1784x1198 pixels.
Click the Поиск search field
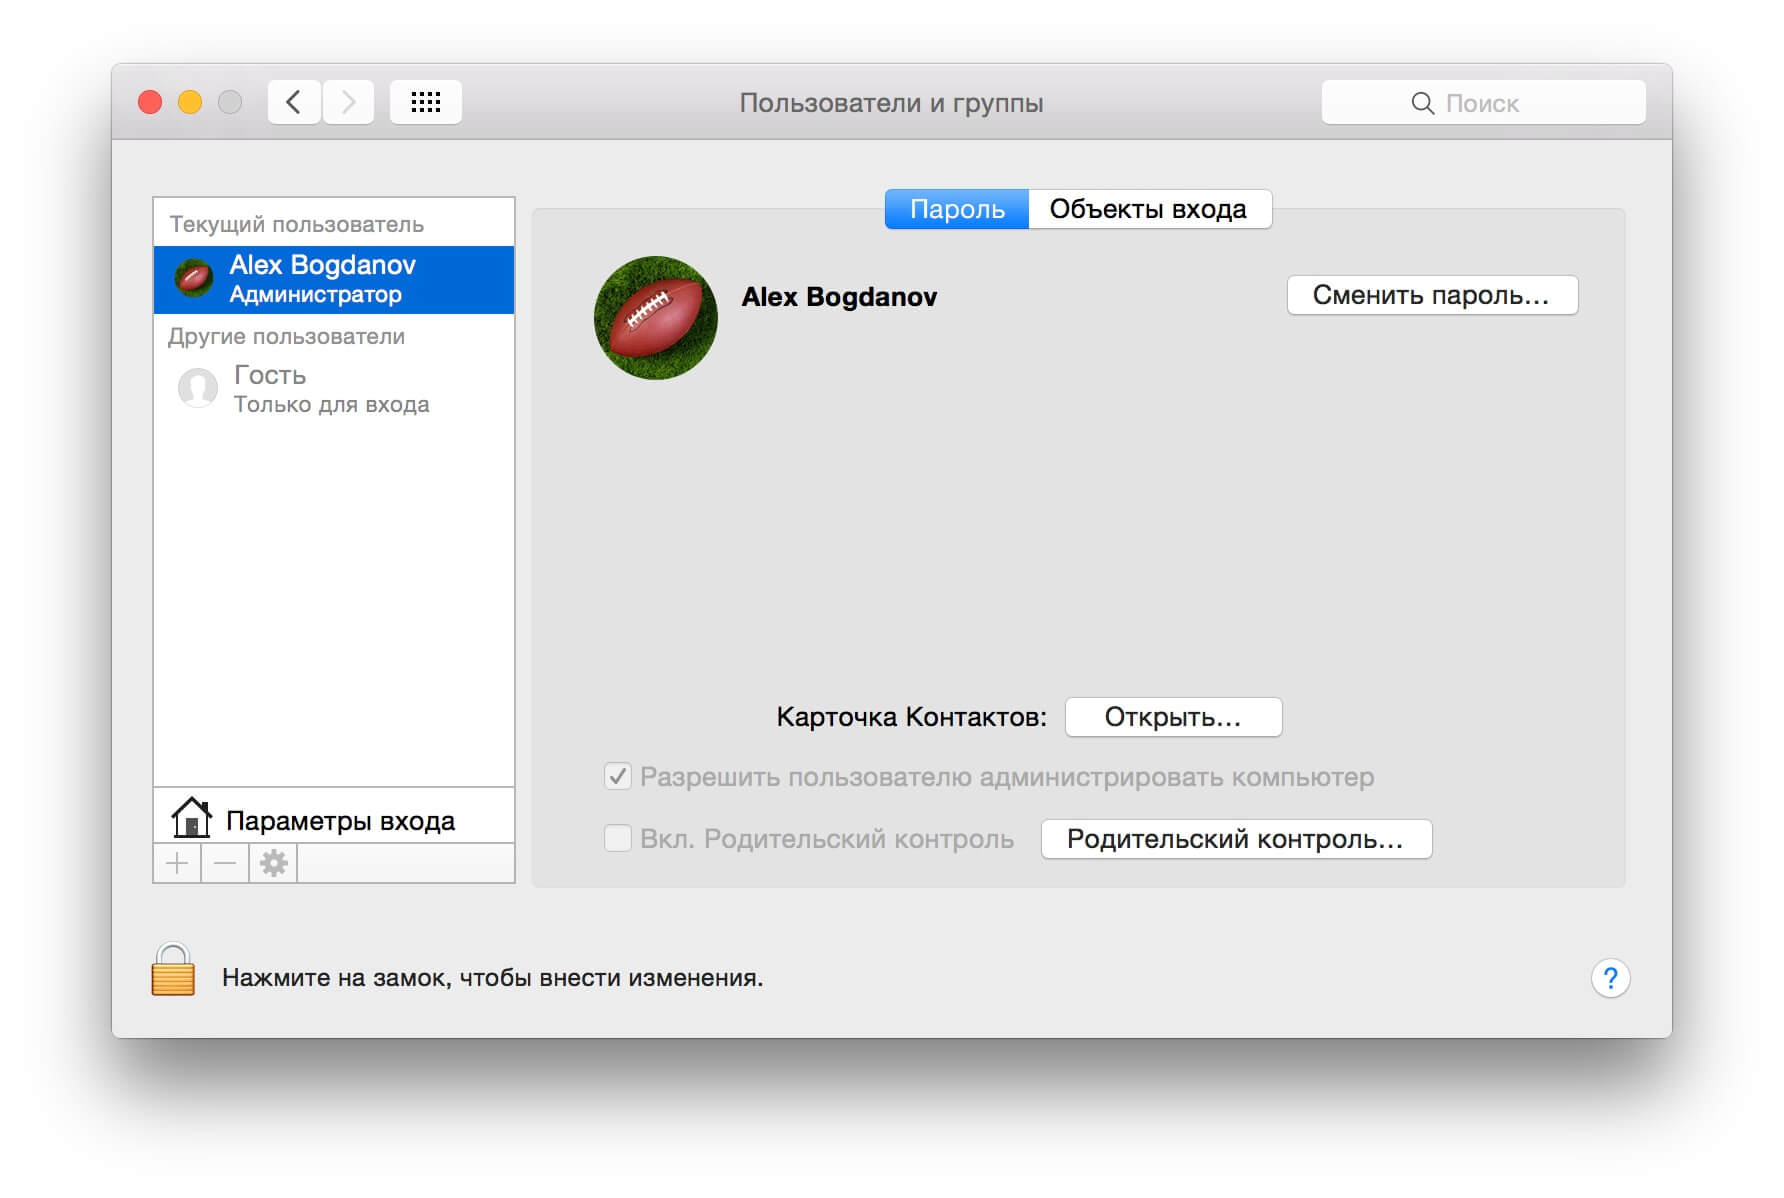(1483, 102)
